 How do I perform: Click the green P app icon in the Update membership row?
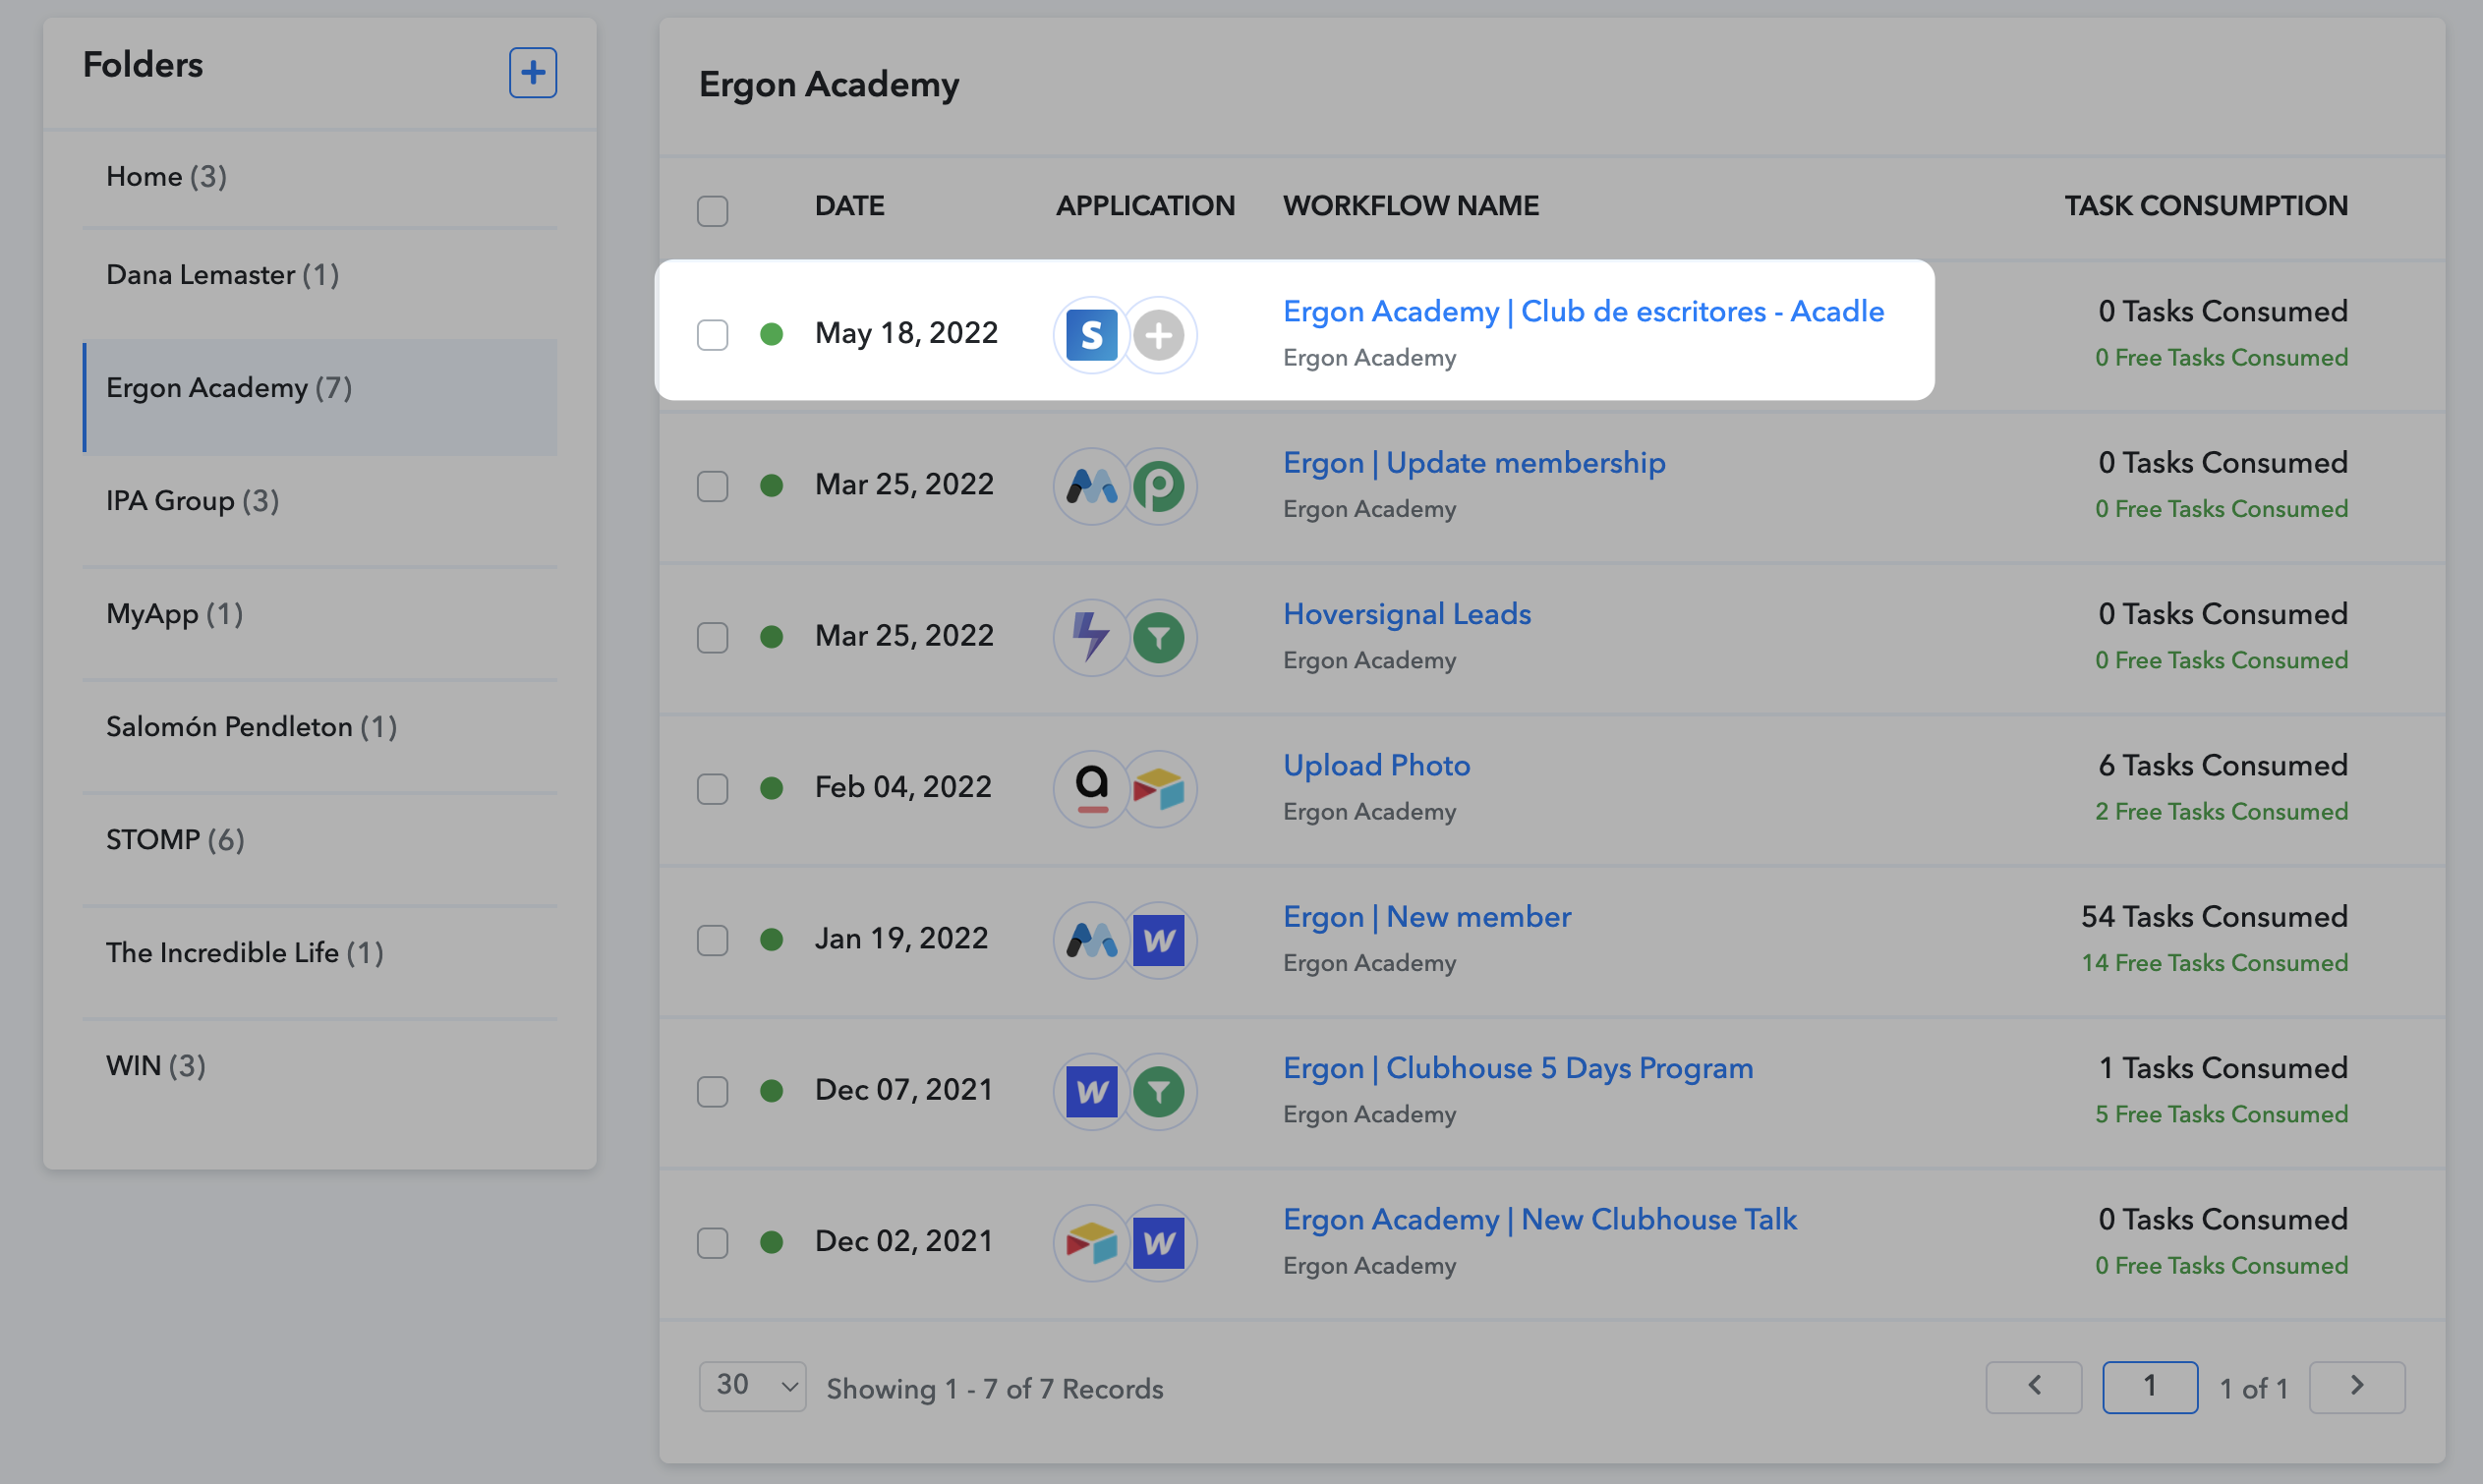click(x=1159, y=487)
